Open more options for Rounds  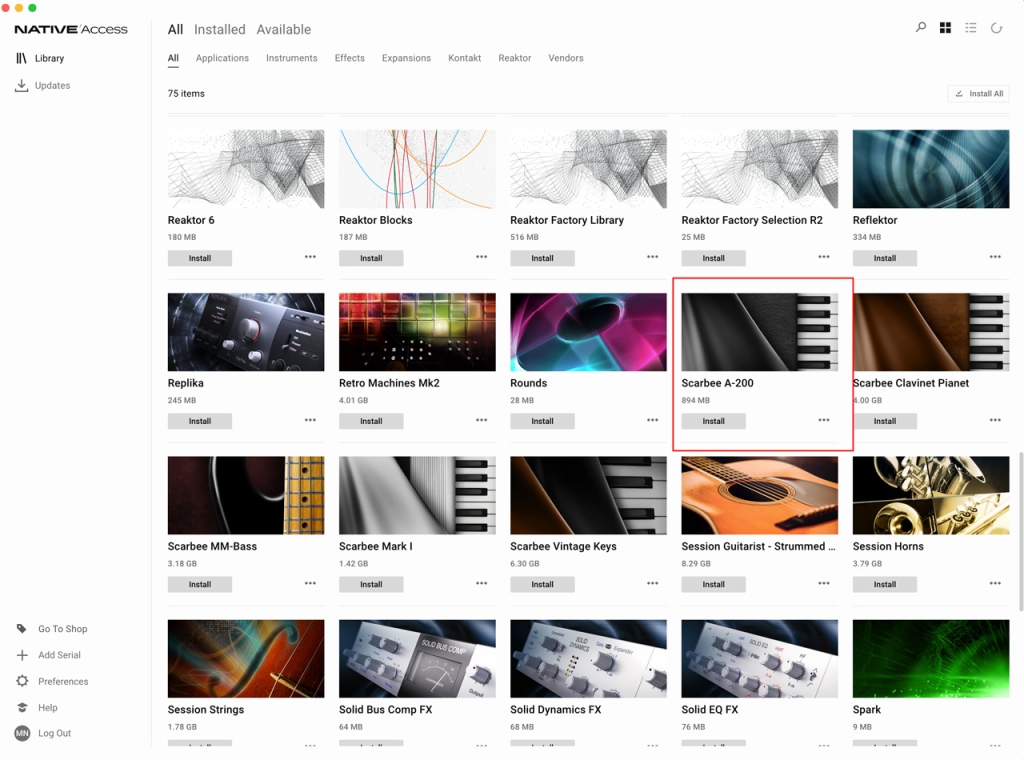tap(652, 420)
